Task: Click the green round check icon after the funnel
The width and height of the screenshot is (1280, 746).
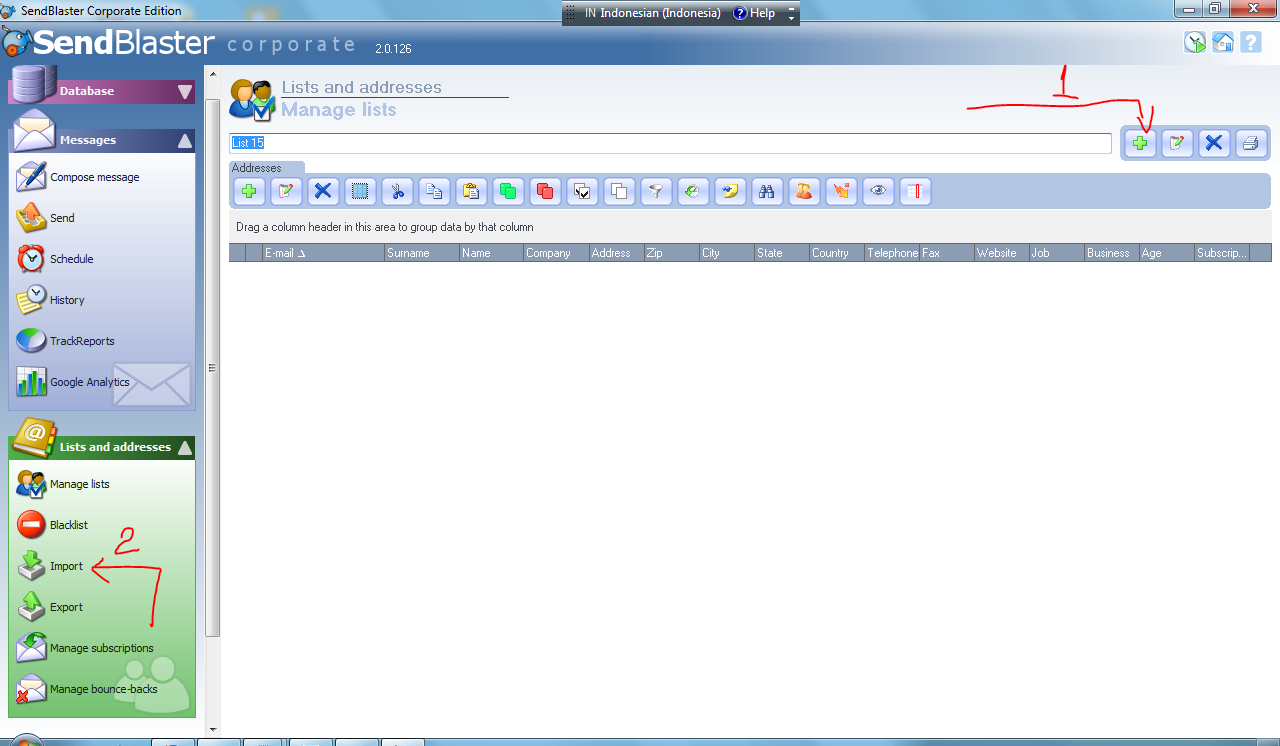Action: click(693, 191)
